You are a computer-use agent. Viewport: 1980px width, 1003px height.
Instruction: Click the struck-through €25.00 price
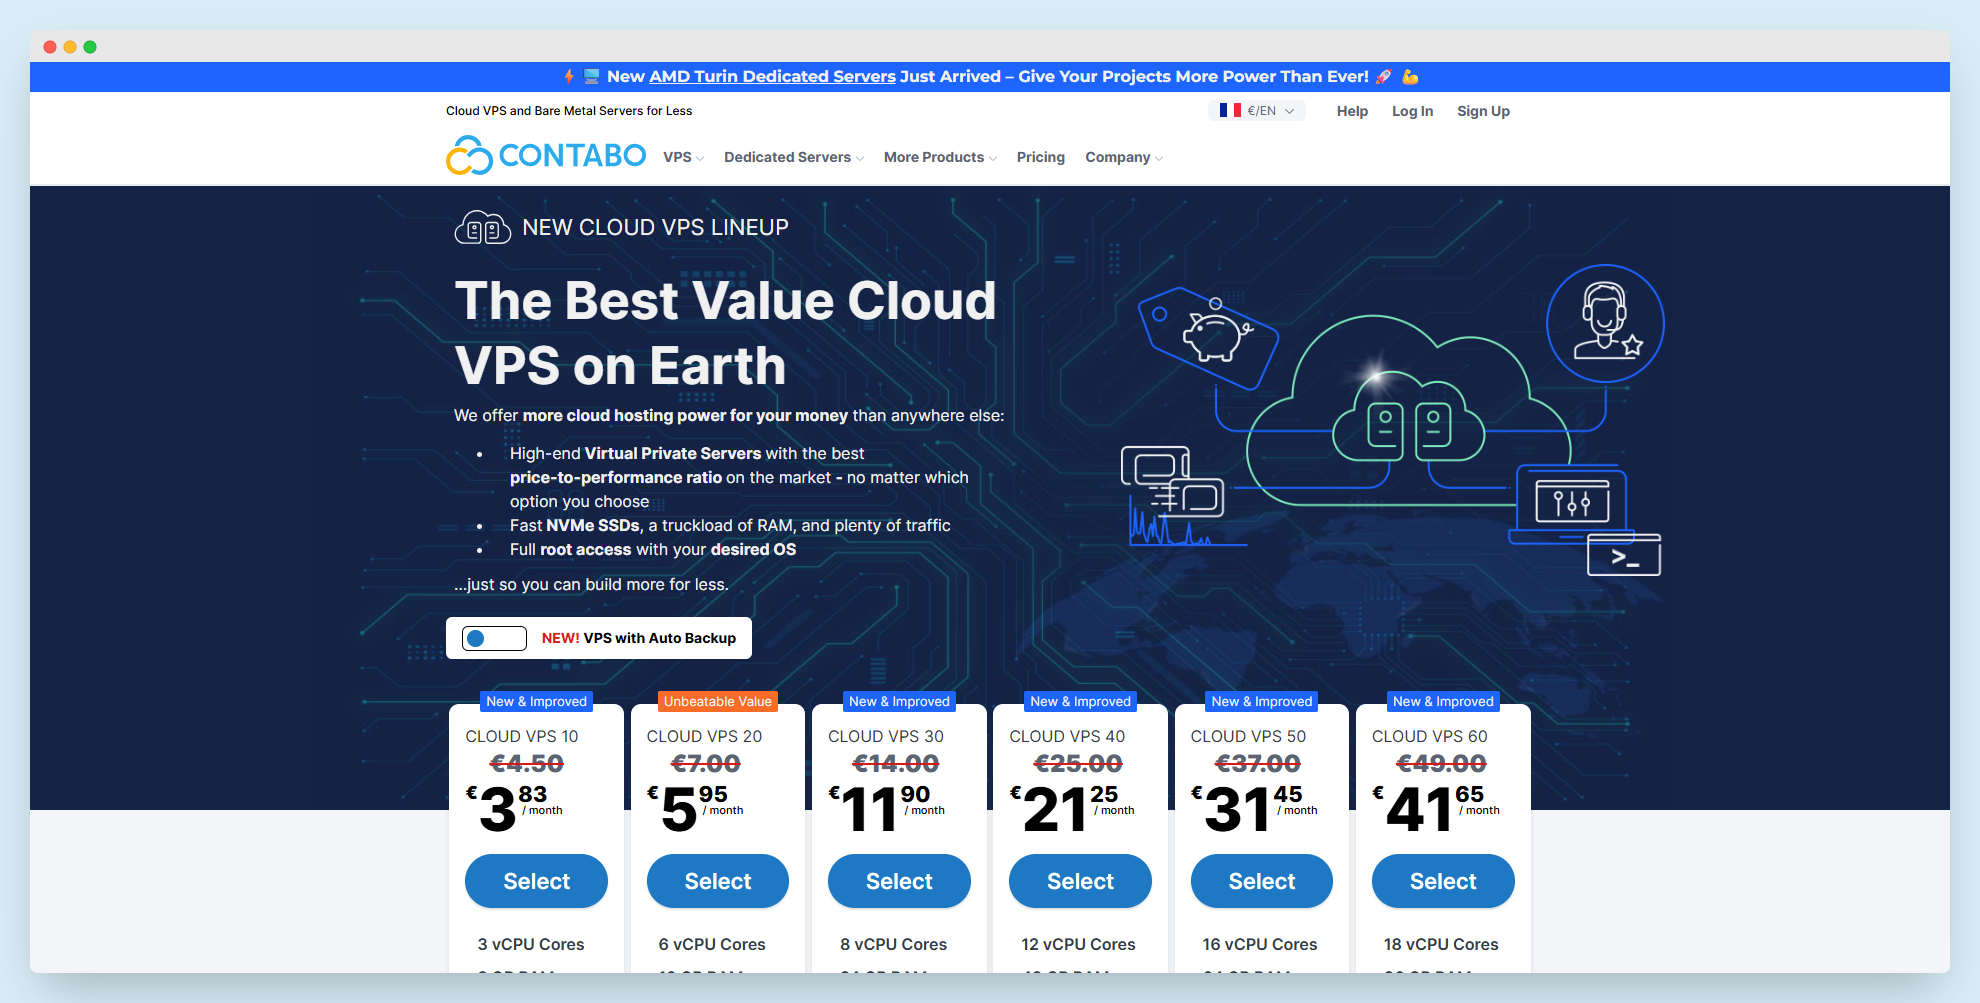pos(1078,764)
